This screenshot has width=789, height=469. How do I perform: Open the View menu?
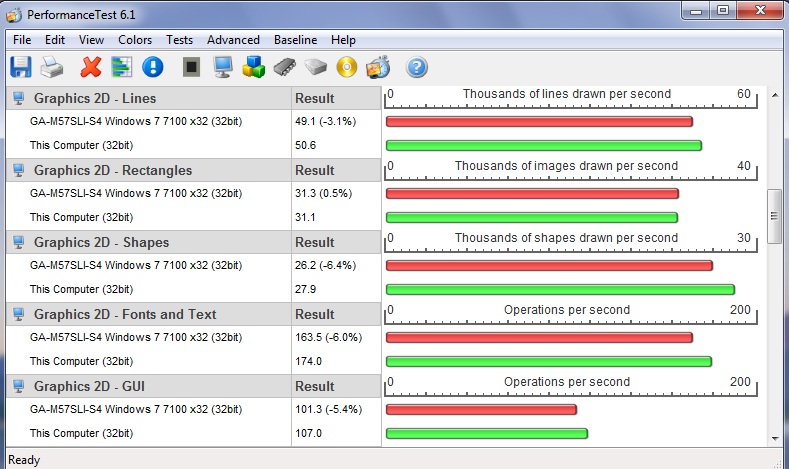[x=91, y=40]
